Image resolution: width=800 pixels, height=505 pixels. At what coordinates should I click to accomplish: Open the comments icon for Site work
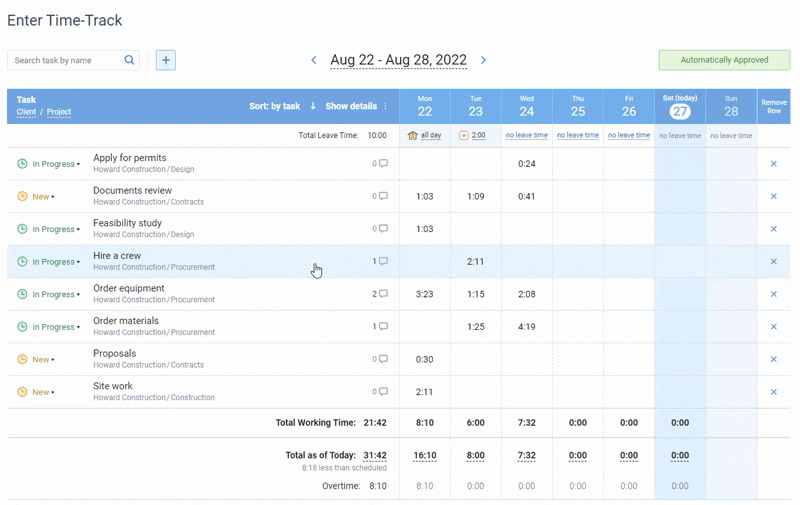pyautogui.click(x=383, y=392)
